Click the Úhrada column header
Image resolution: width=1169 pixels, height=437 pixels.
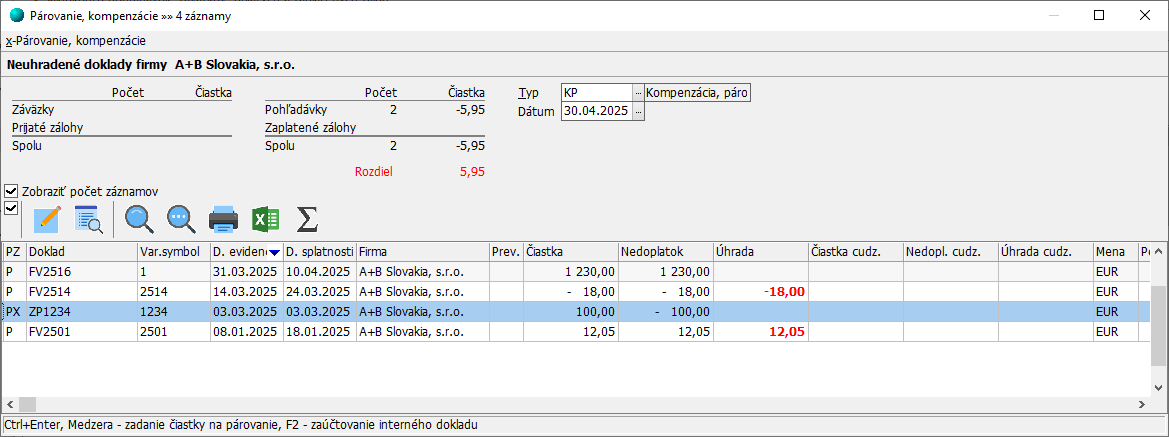click(758, 251)
